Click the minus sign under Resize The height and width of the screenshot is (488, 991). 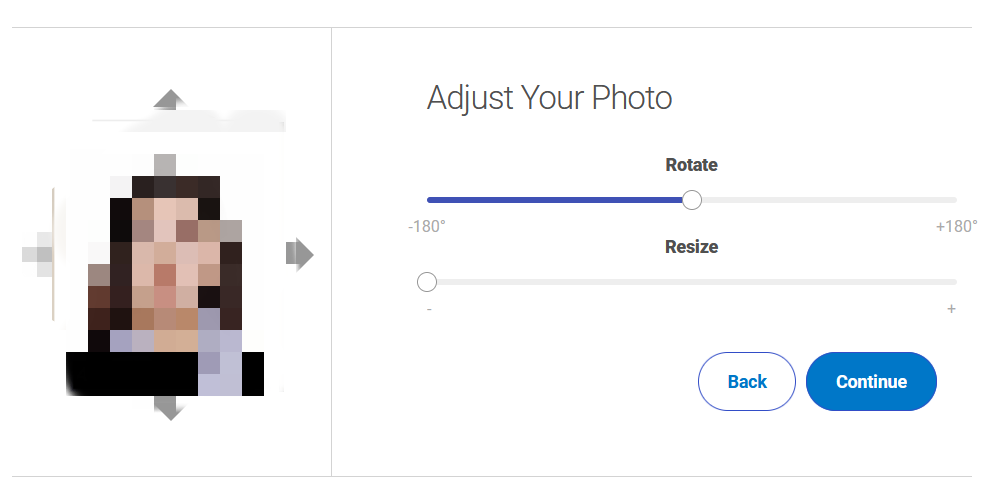click(429, 309)
